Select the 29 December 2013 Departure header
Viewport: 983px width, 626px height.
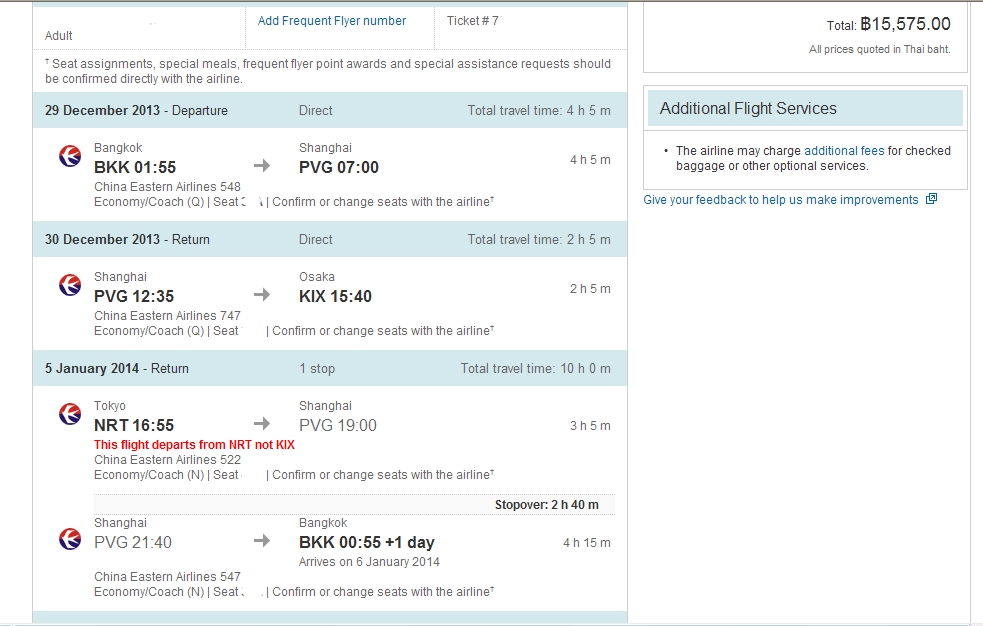point(136,110)
